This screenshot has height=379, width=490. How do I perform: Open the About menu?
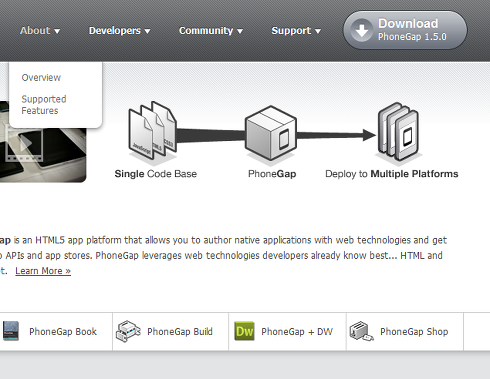(40, 31)
